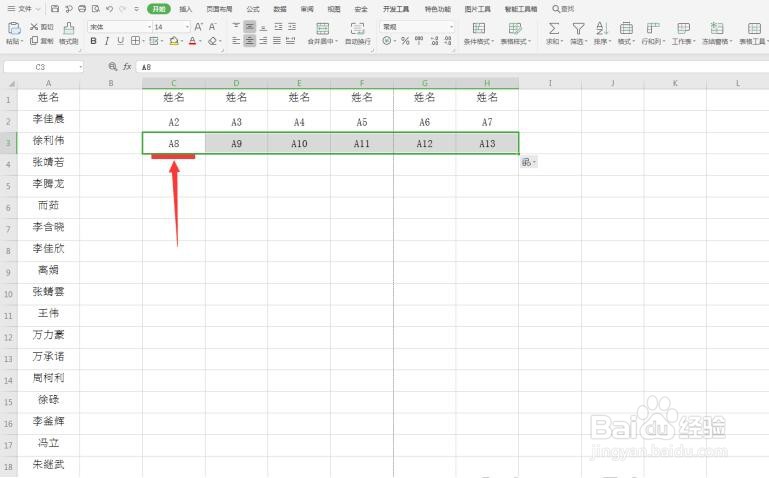Apply thousands separator number style
Viewport: 769px width, 478px height.
[x=419, y=41]
